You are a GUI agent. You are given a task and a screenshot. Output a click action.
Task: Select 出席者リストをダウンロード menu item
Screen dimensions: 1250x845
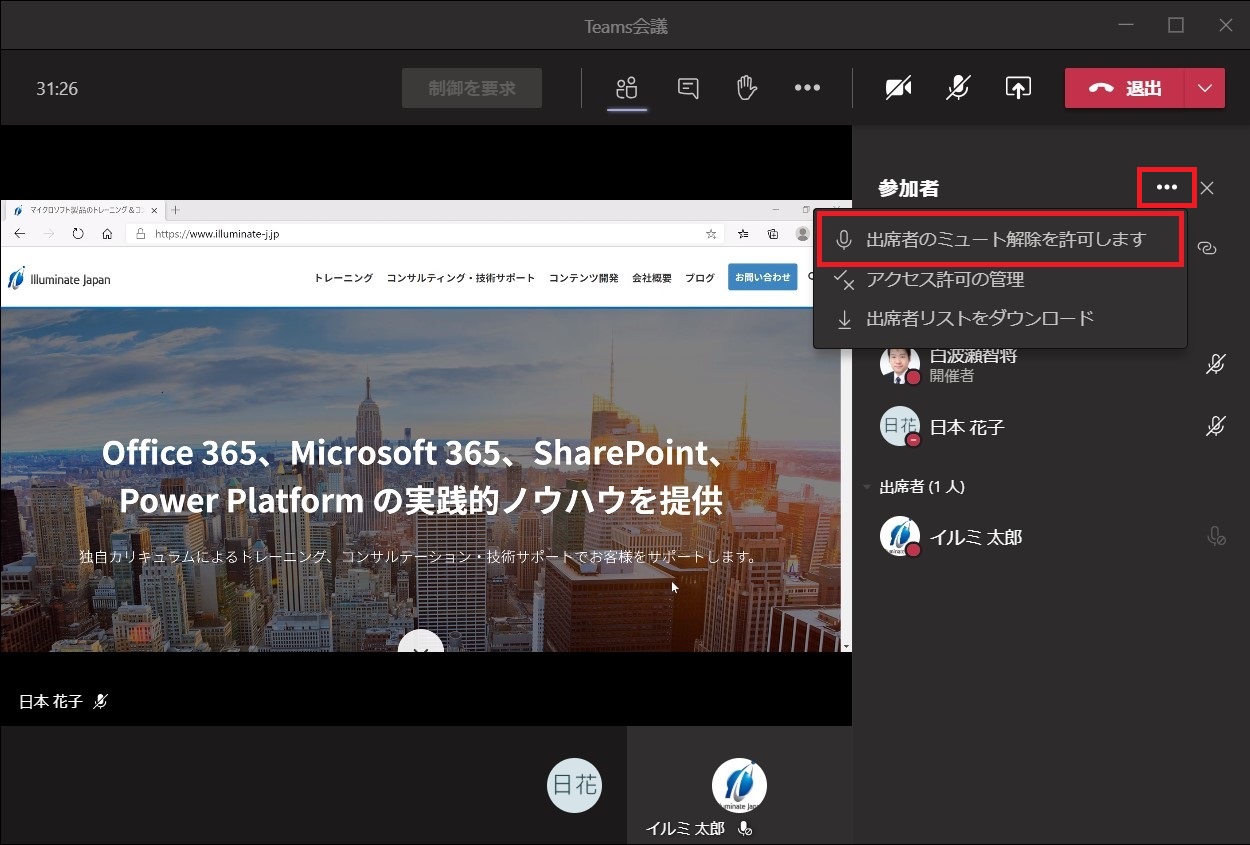click(x=1001, y=319)
